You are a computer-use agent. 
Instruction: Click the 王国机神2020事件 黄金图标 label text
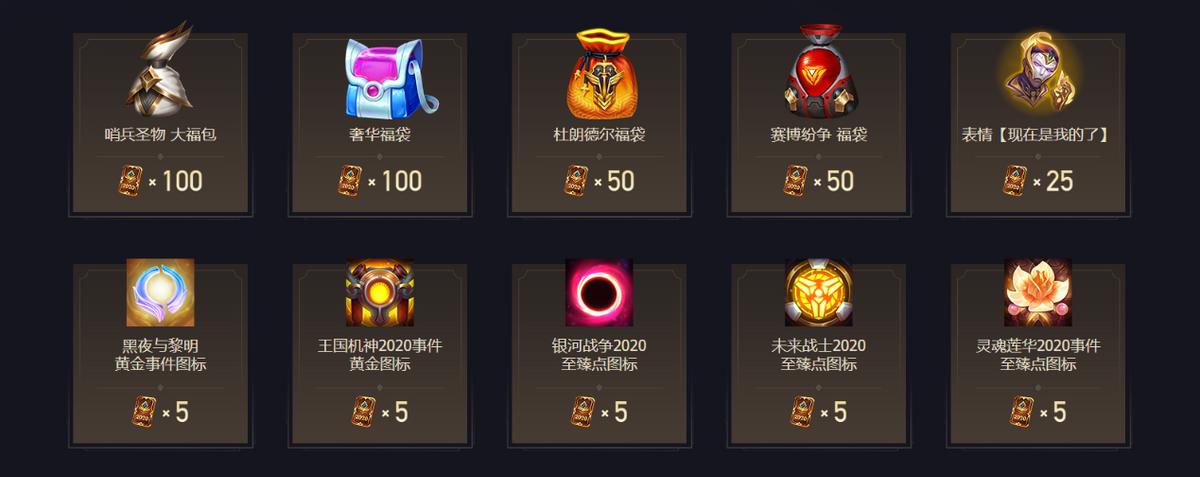[380, 355]
